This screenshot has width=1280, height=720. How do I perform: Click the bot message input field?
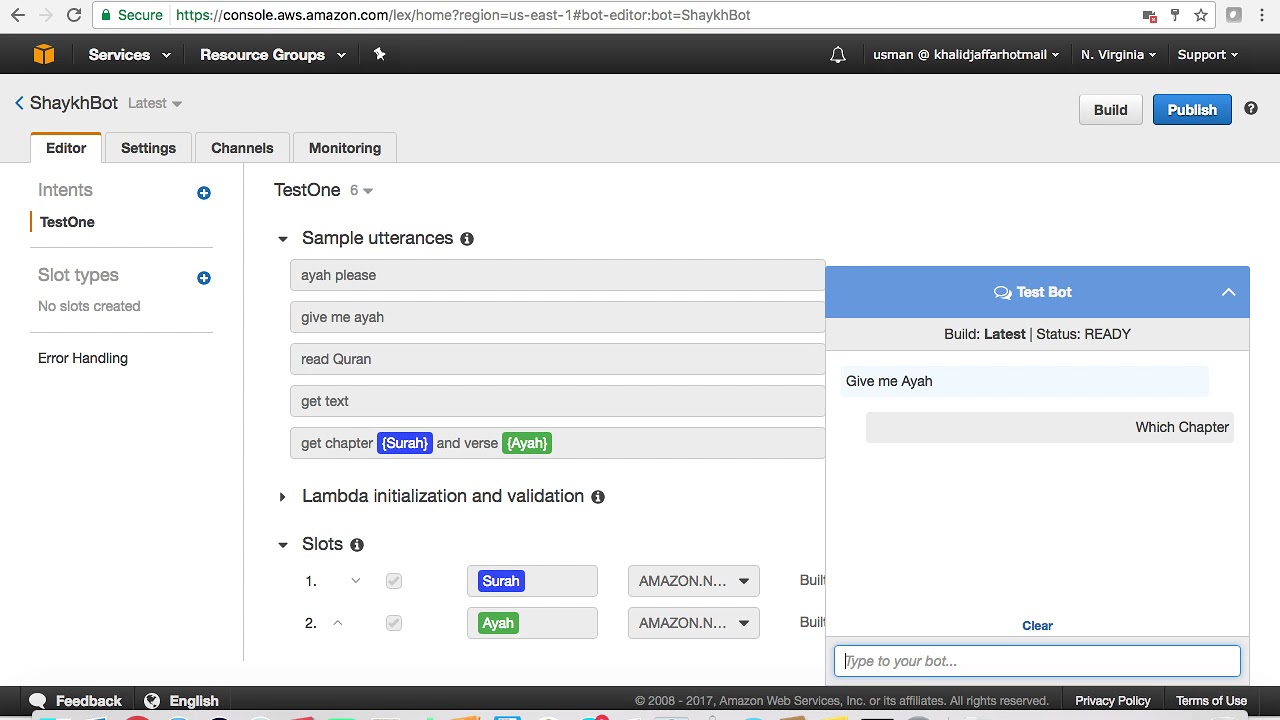(1037, 661)
